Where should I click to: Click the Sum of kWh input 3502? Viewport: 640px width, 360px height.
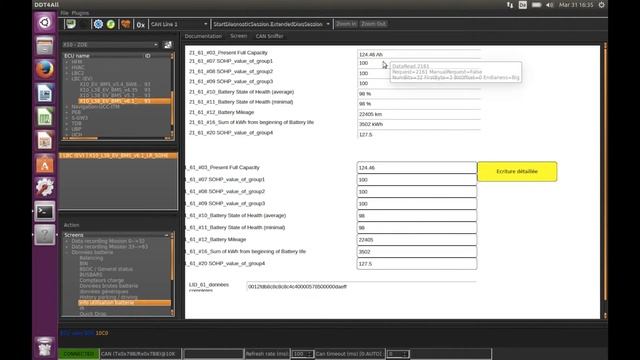416,252
